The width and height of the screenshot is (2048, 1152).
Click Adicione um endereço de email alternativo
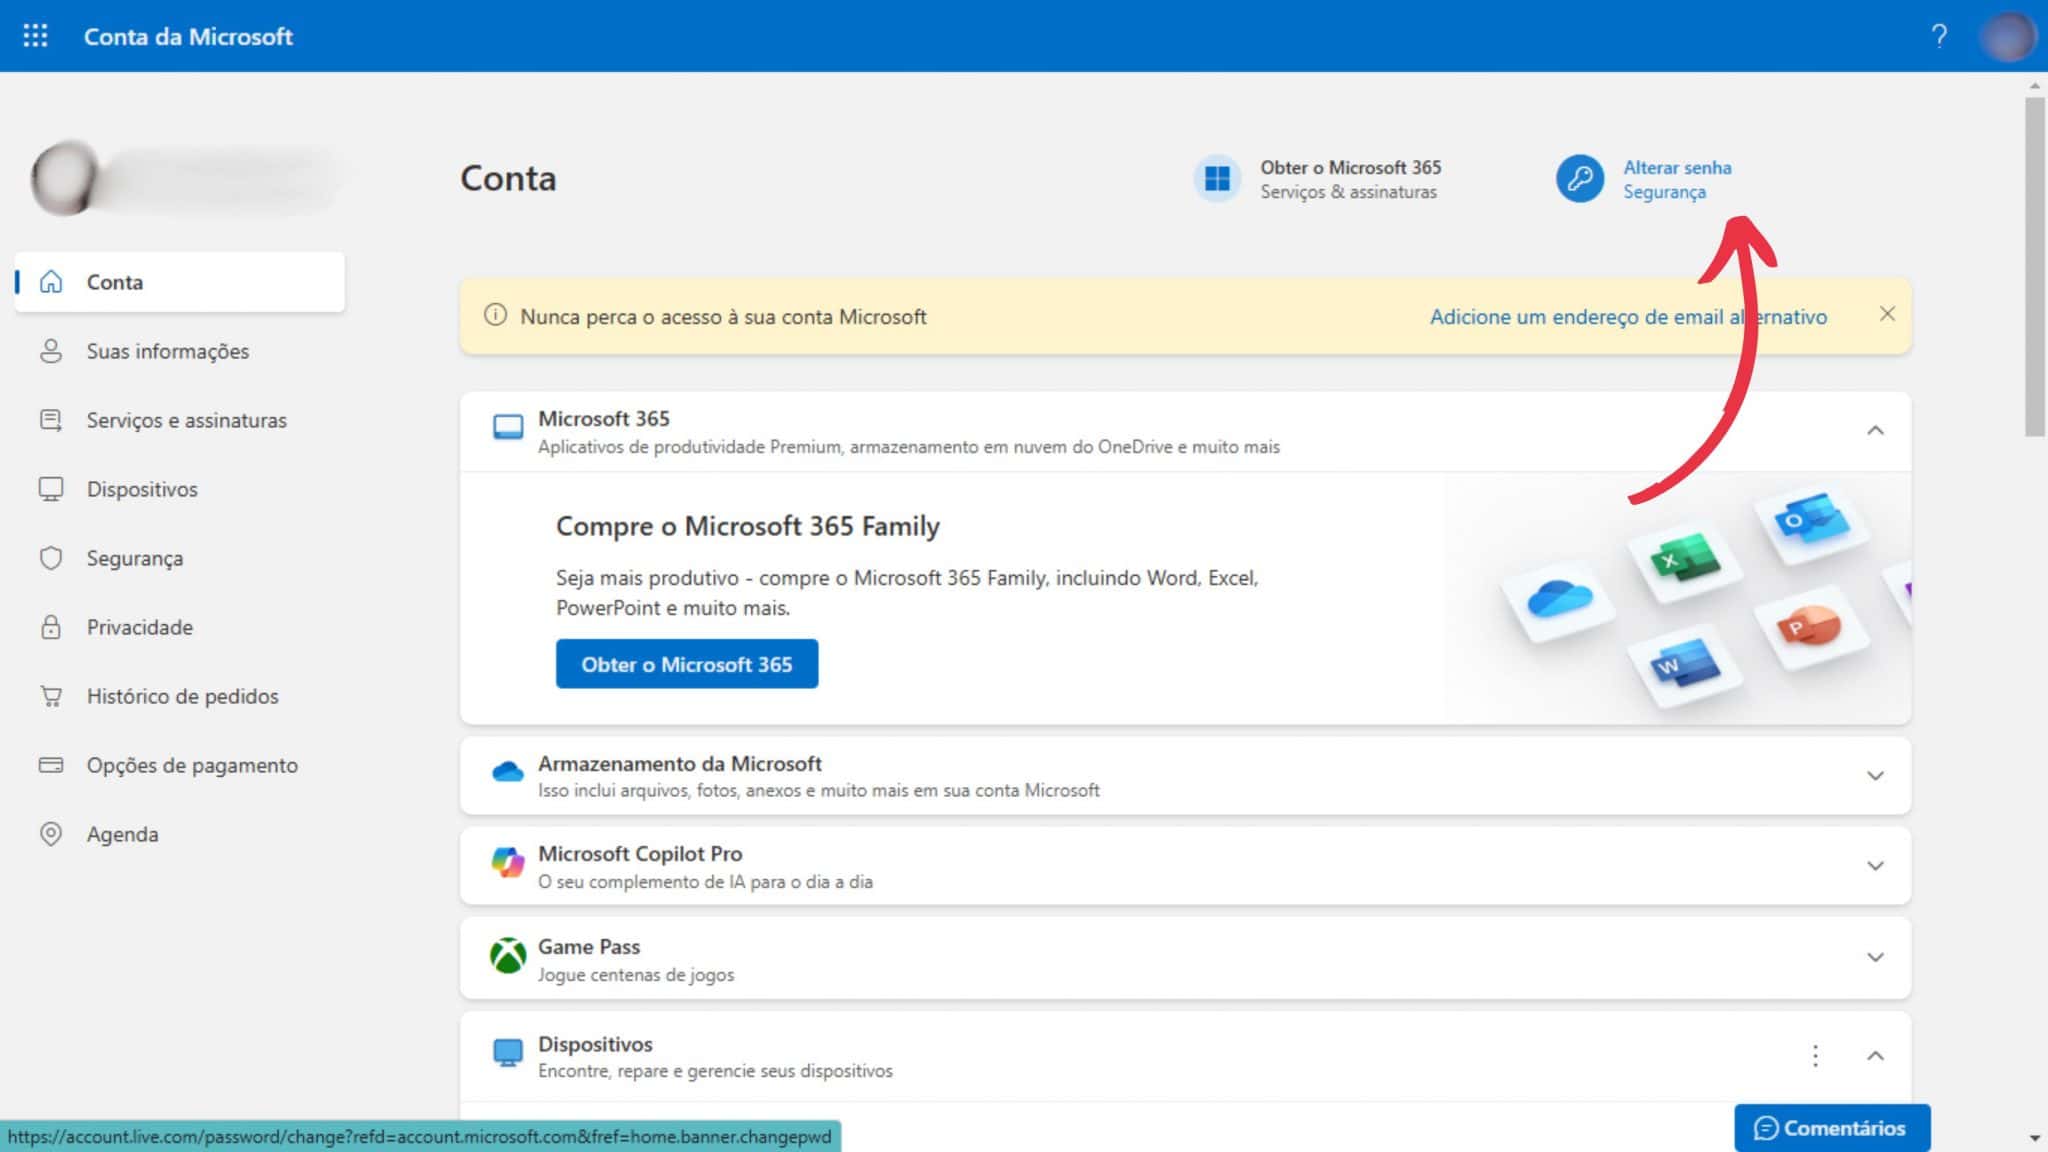(x=1628, y=317)
